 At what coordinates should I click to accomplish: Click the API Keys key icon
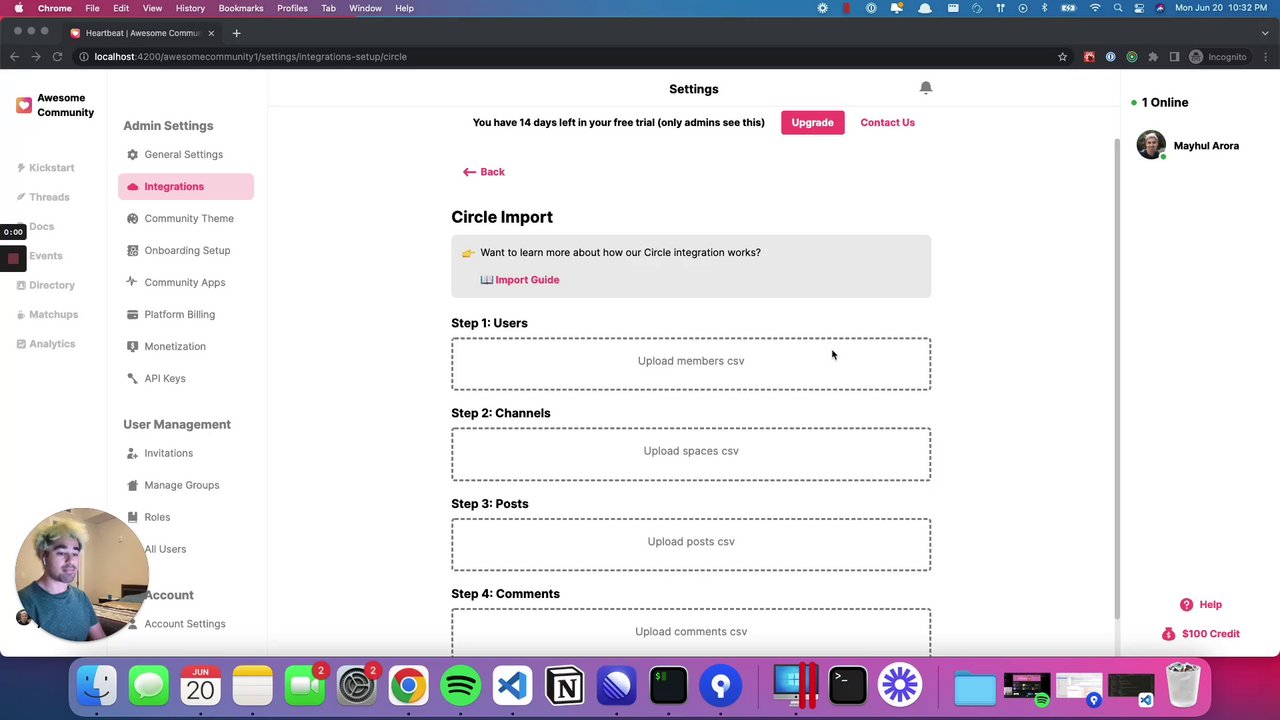(x=132, y=378)
